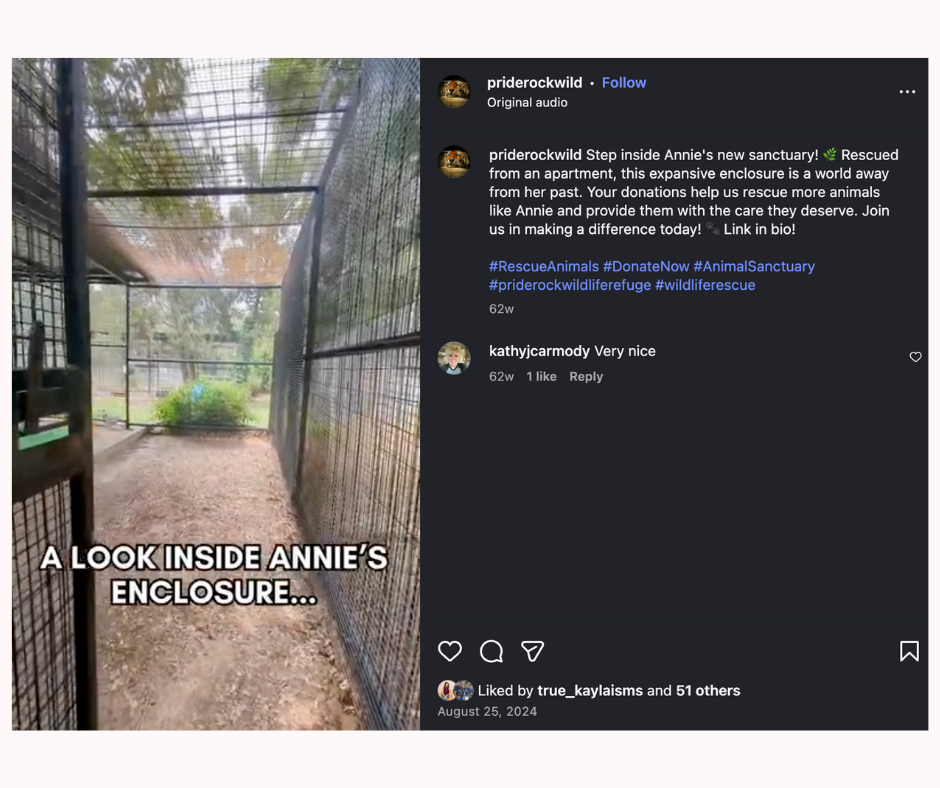Like kathyjcarmody's comment with small heart

click(915, 357)
